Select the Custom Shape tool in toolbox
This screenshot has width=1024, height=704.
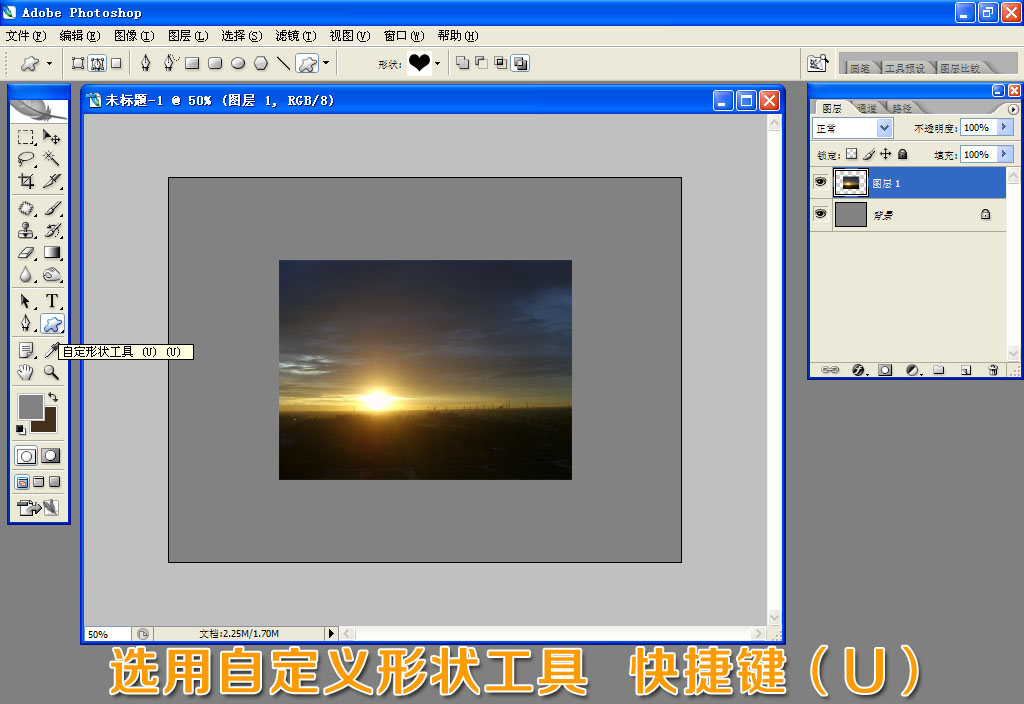click(52, 323)
